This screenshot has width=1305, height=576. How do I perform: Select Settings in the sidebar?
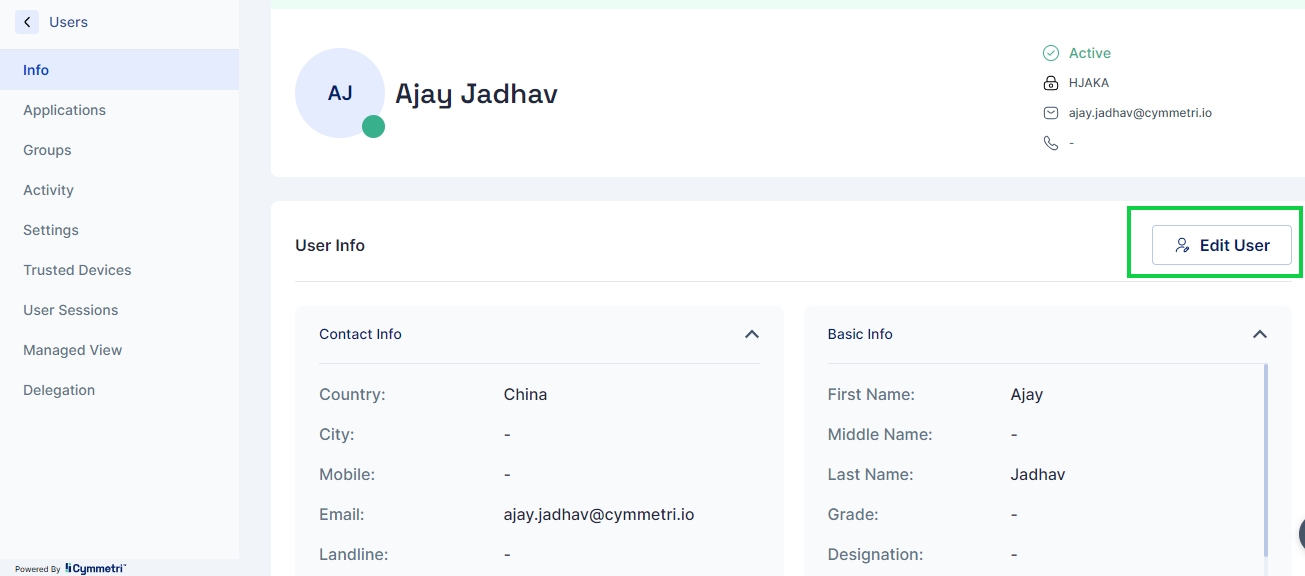51,230
